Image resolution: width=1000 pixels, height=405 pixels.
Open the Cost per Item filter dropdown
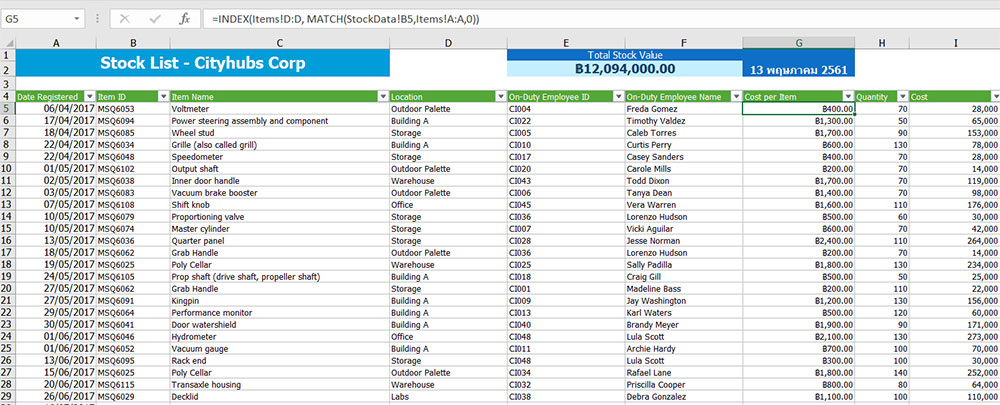tap(848, 97)
